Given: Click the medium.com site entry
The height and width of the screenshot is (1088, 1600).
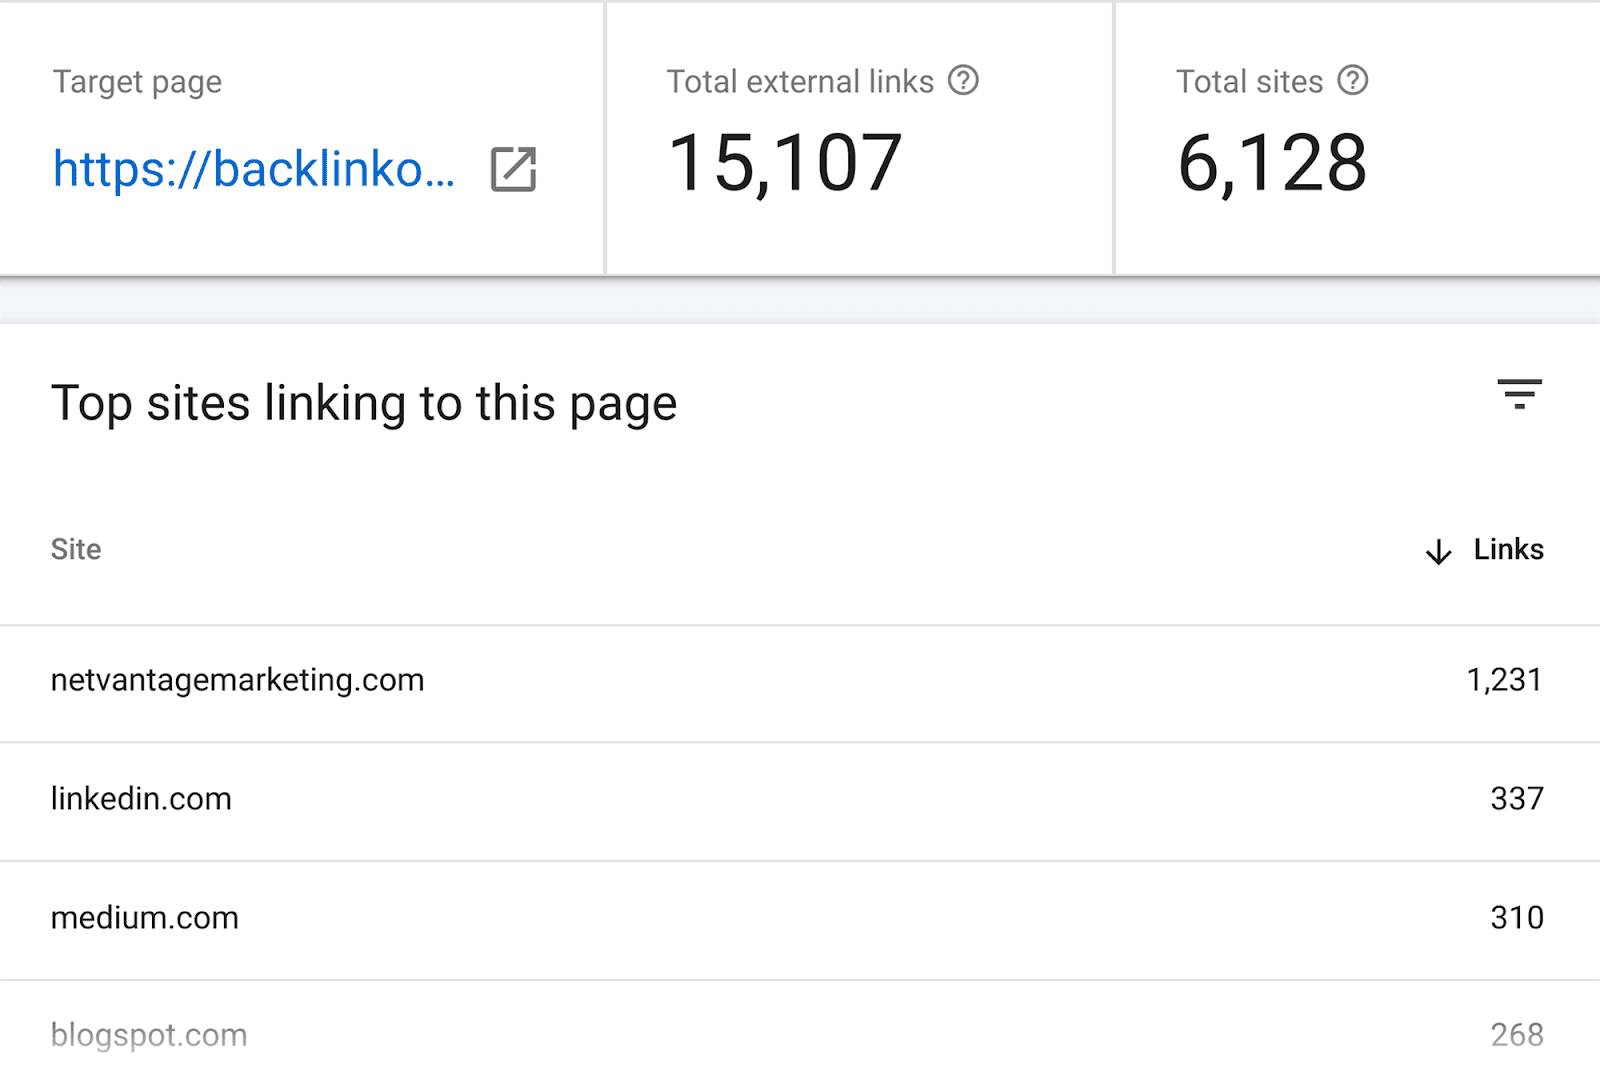Looking at the screenshot, I should (145, 917).
